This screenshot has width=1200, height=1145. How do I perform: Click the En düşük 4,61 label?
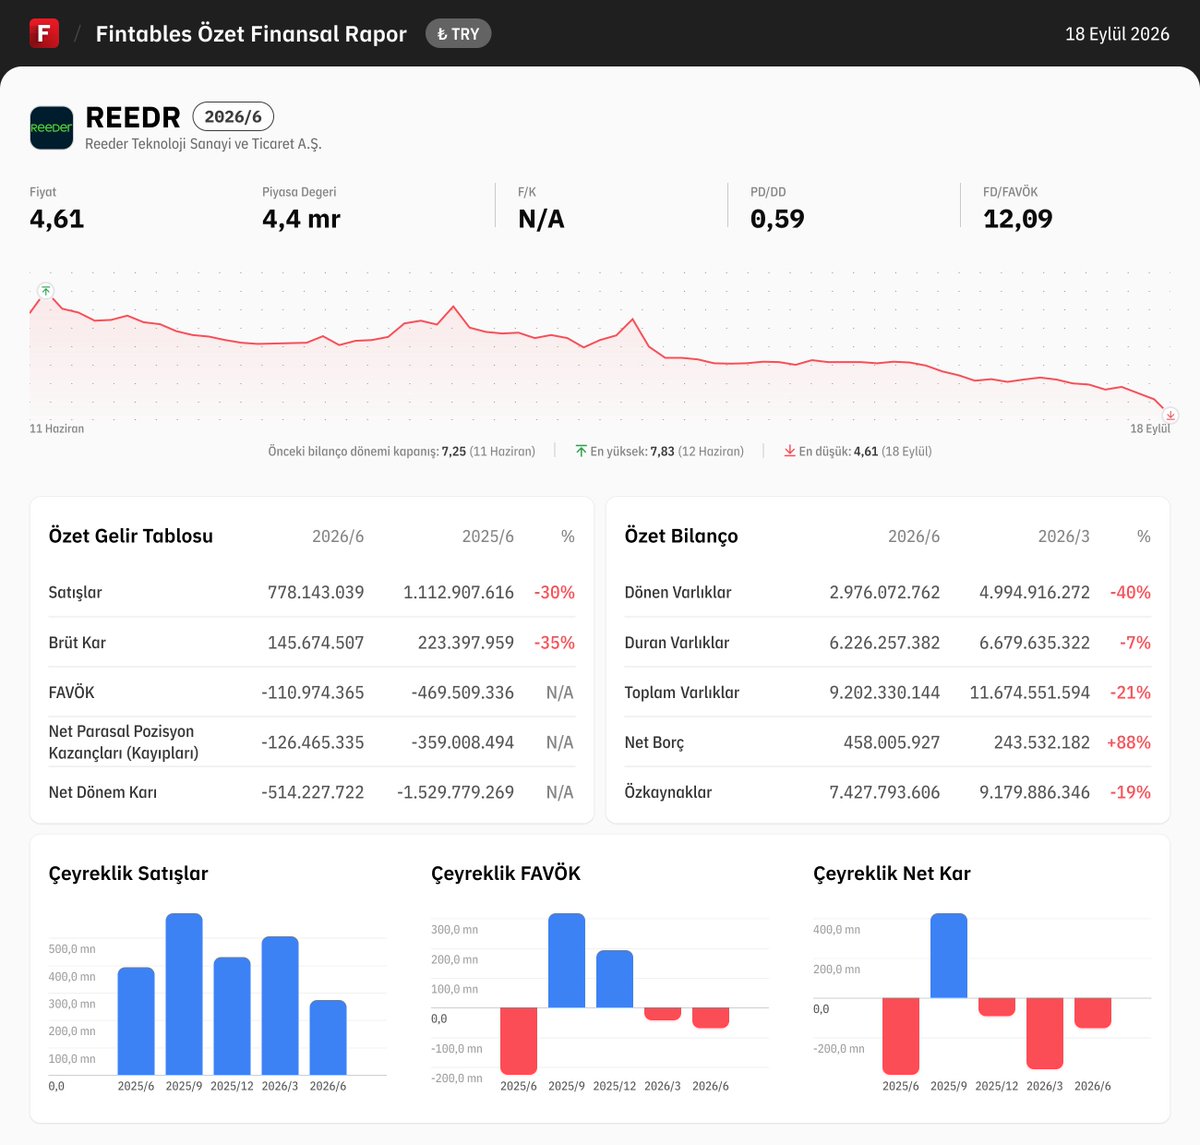click(865, 451)
